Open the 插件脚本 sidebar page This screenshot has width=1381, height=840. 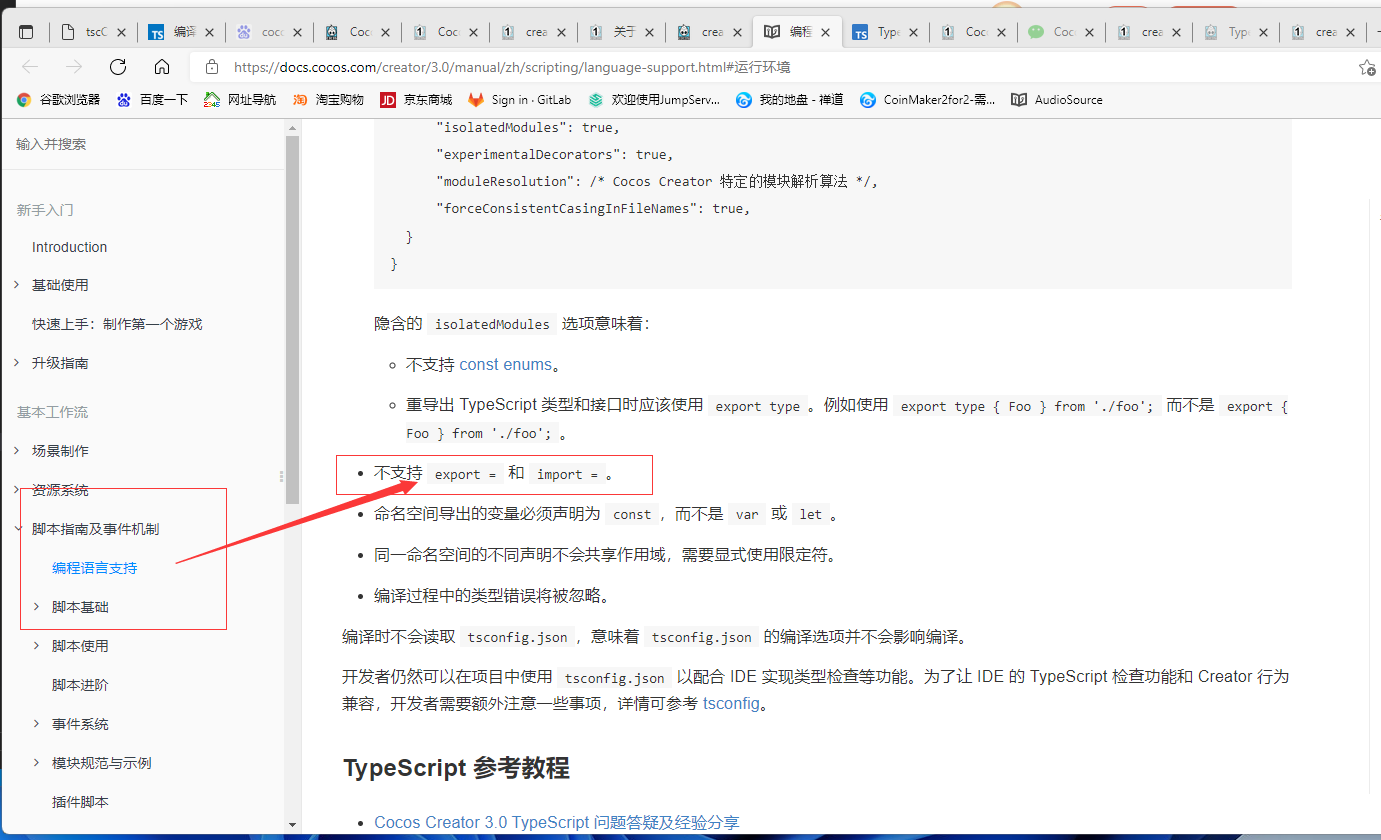(x=80, y=802)
